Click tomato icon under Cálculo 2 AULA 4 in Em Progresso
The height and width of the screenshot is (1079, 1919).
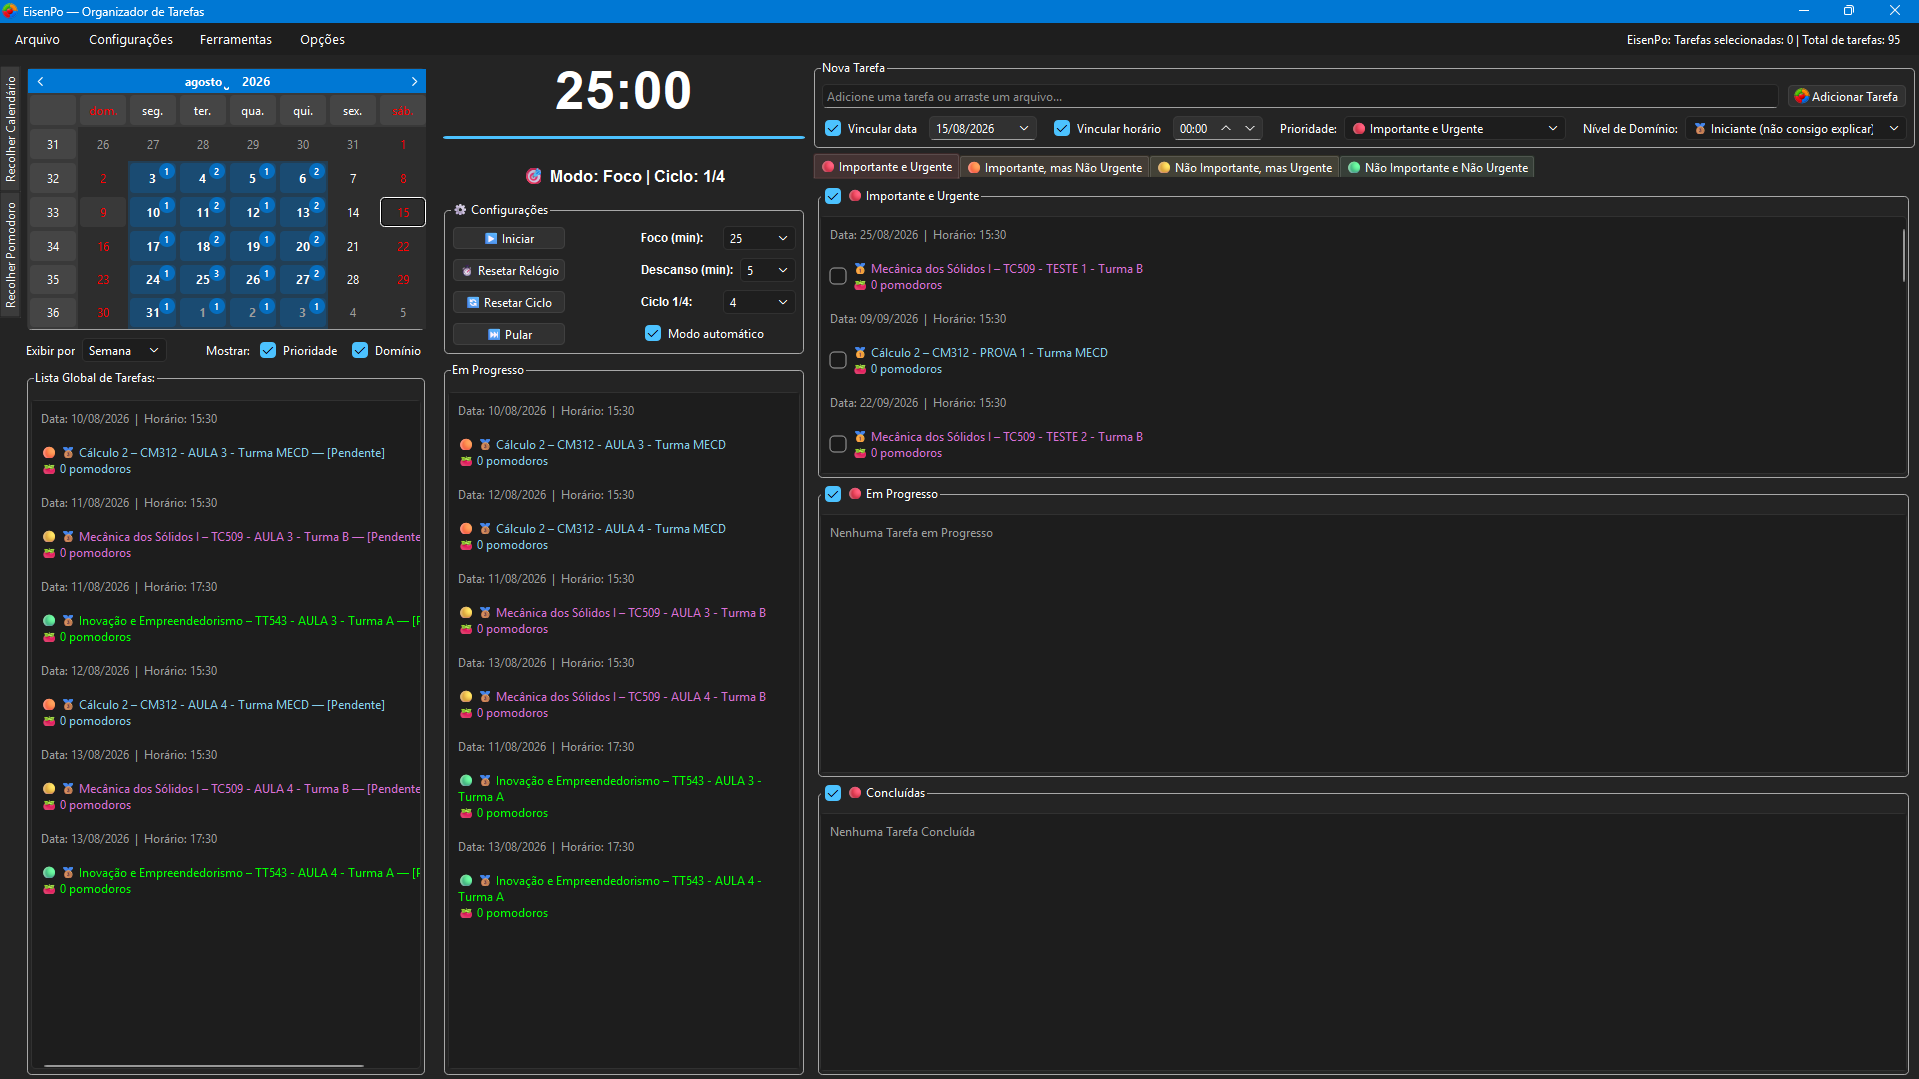466,545
